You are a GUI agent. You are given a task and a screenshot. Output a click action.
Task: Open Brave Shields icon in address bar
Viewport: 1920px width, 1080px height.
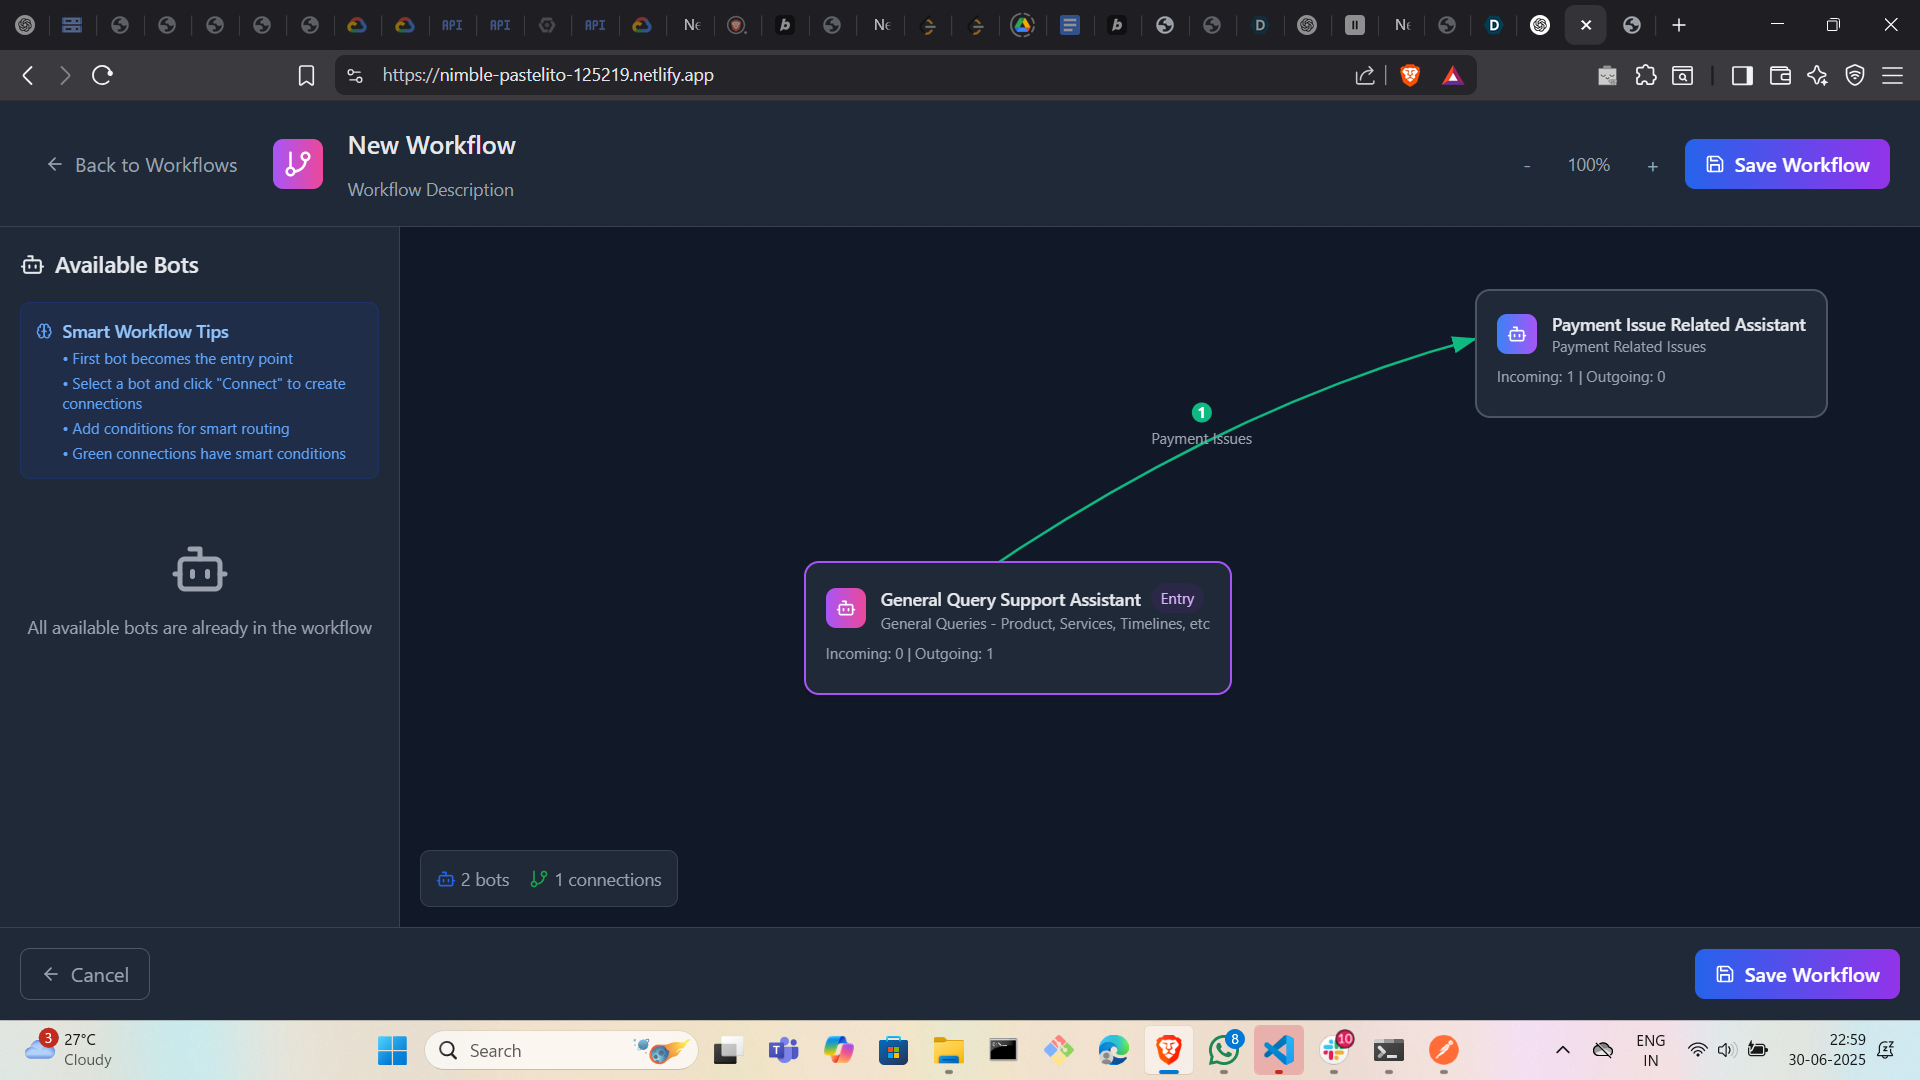coord(1410,75)
